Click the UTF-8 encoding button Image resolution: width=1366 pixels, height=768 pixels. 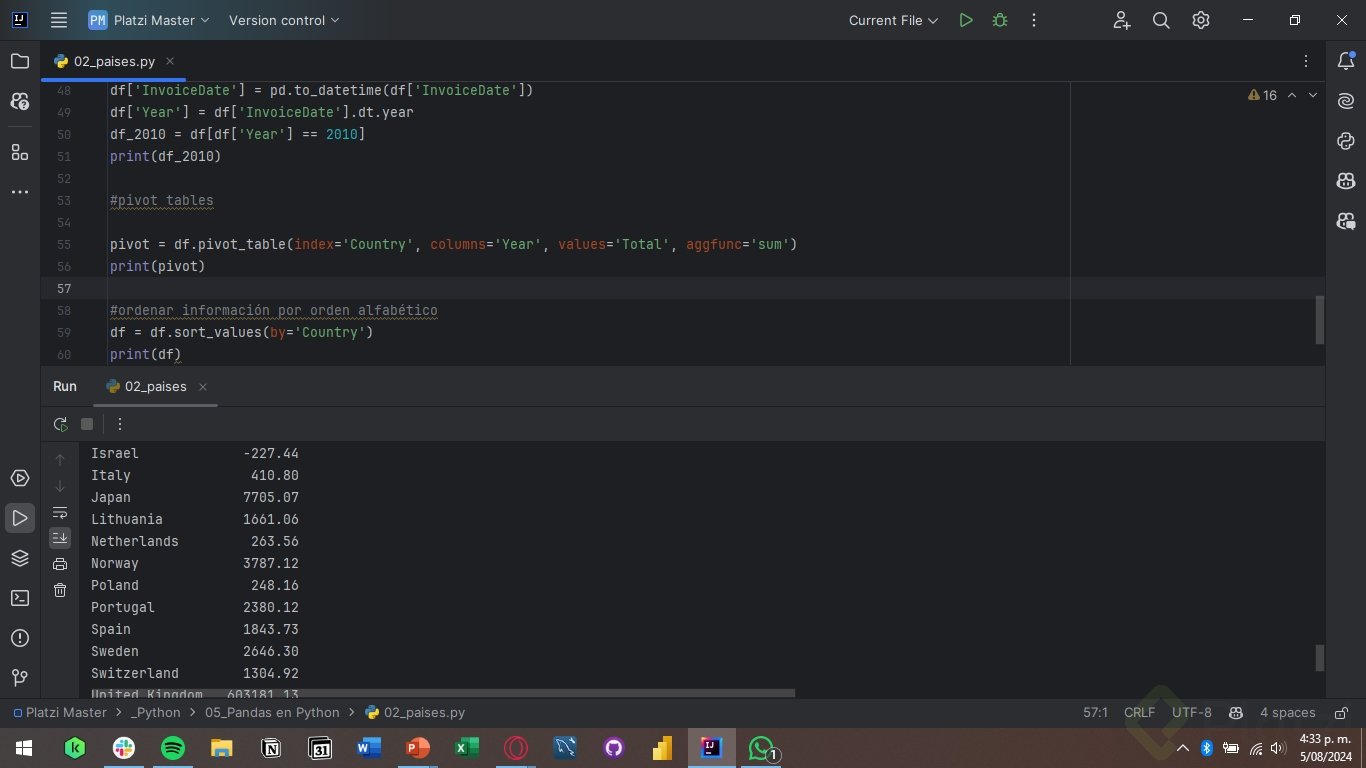click(1191, 713)
